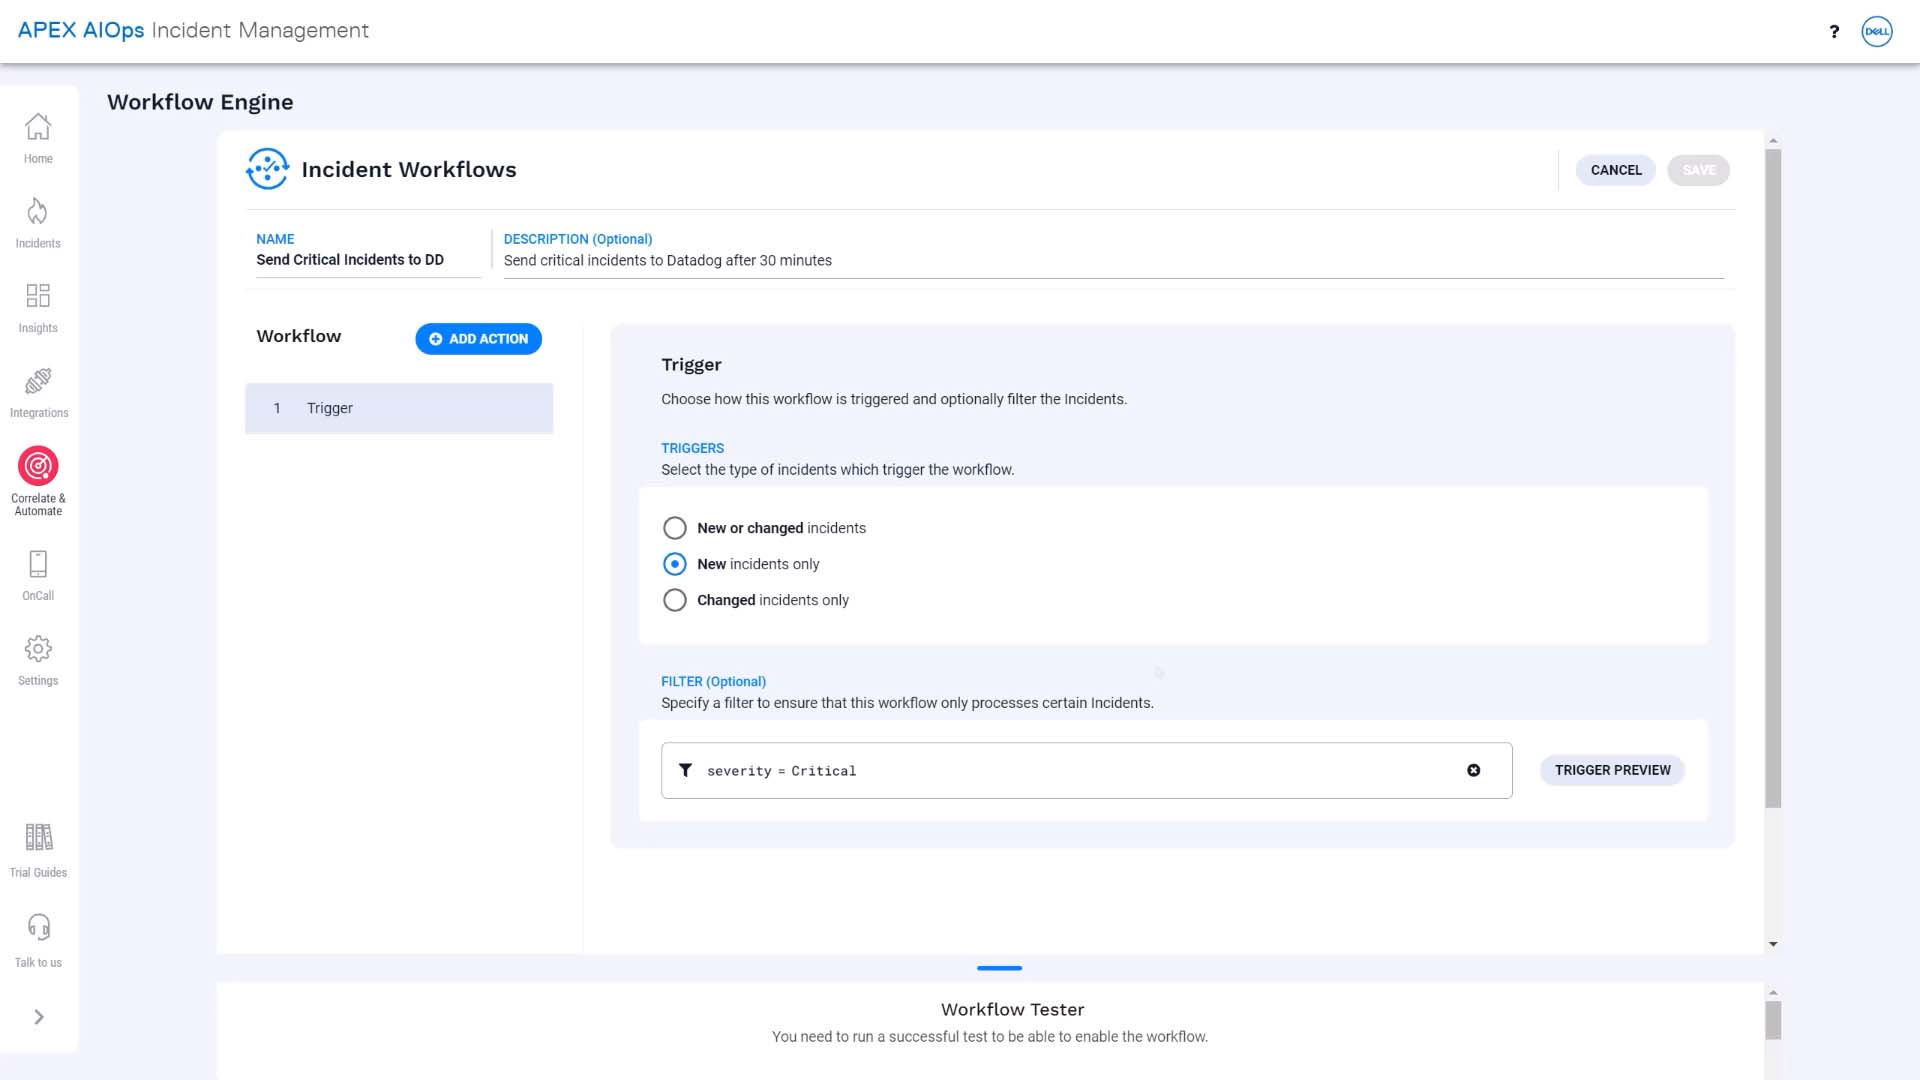This screenshot has width=1920, height=1080.
Task: Select New or changed incidents radio
Action: [x=675, y=528]
